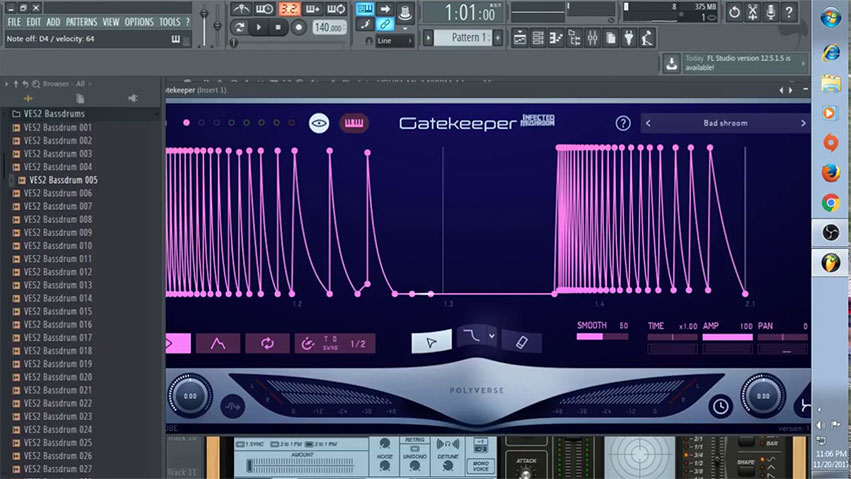Screen dimensions: 851x479
Task: Go to previous Gatekeeper preset
Action: click(648, 123)
